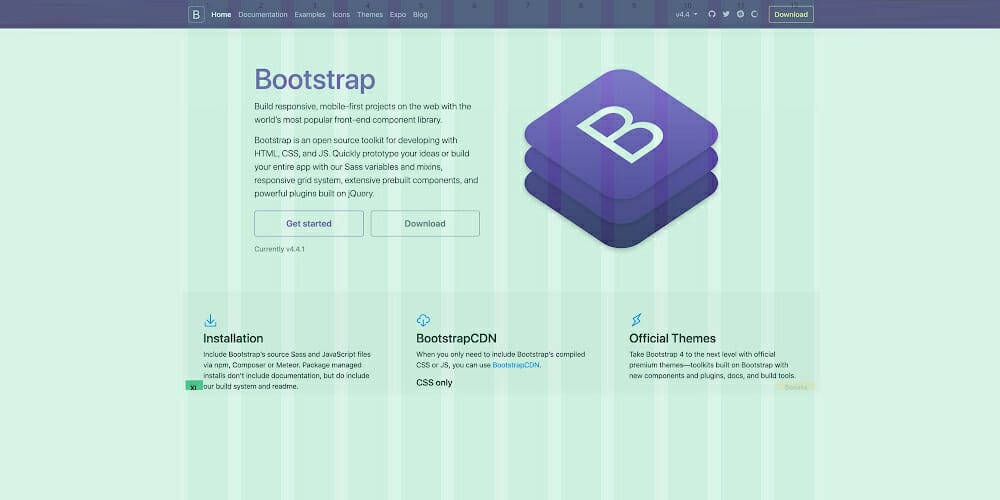Open the v4.4 version dropdown

coord(686,14)
